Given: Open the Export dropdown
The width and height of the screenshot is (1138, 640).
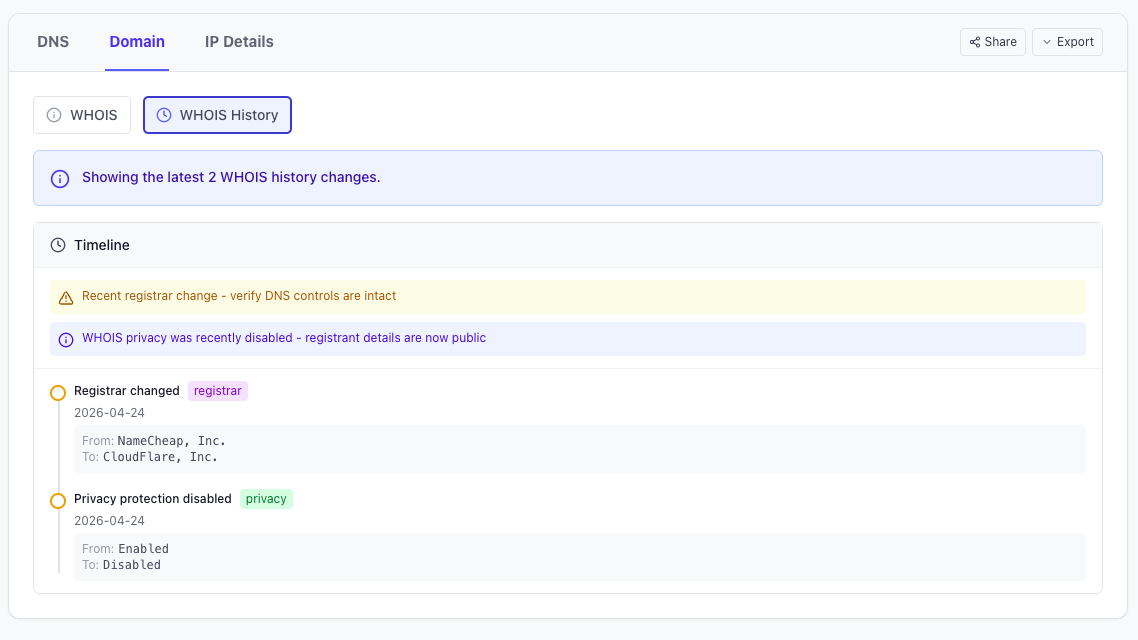Looking at the screenshot, I should [1067, 42].
